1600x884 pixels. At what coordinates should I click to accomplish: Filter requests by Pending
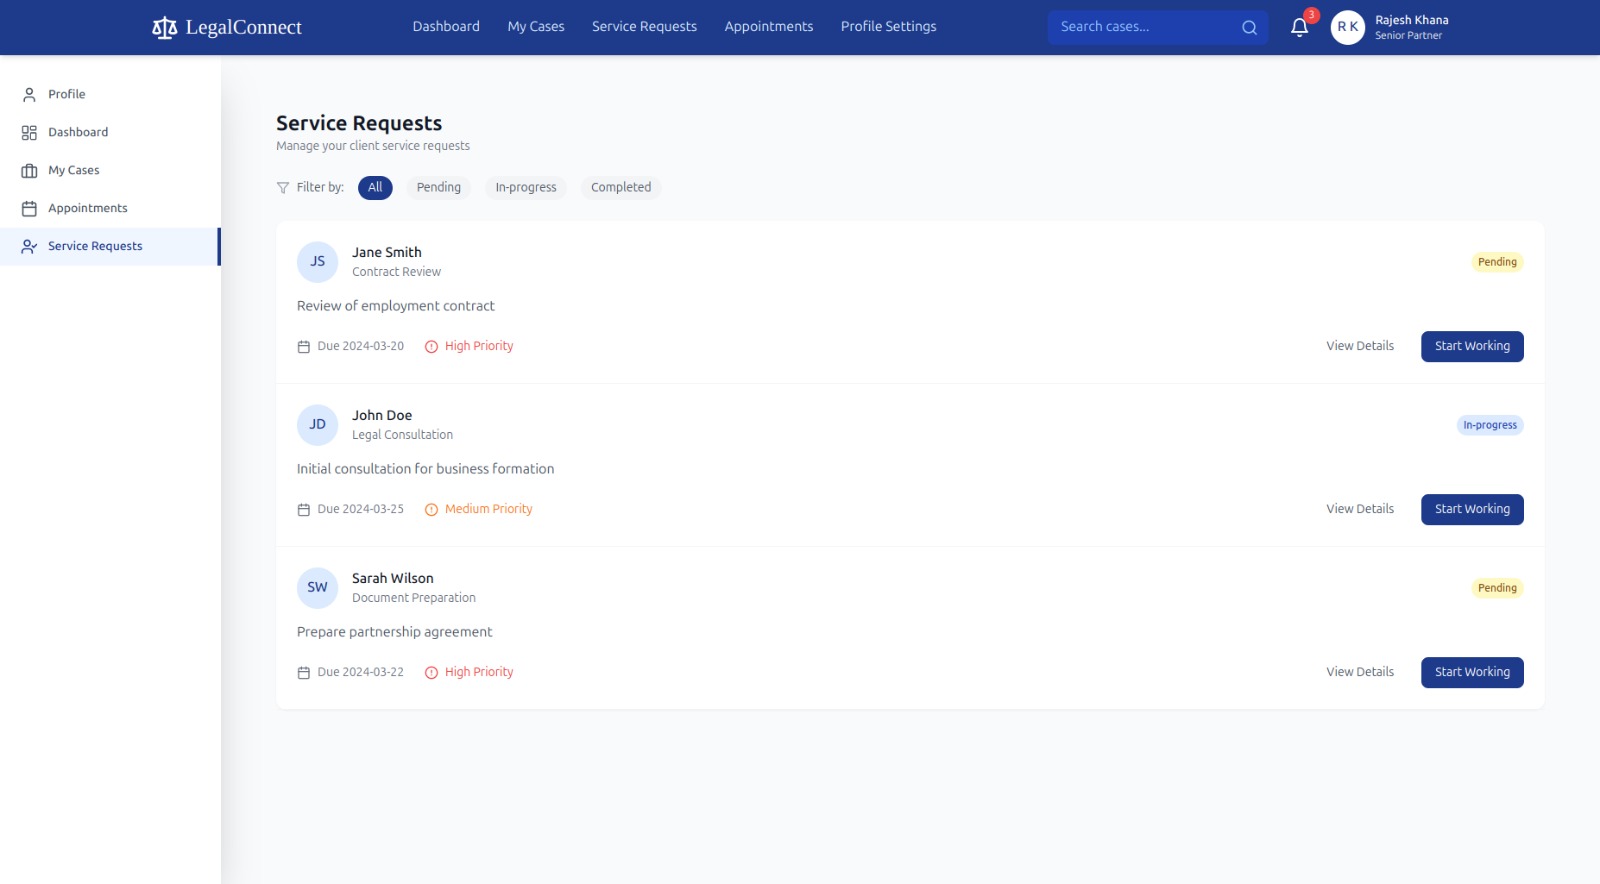click(439, 187)
